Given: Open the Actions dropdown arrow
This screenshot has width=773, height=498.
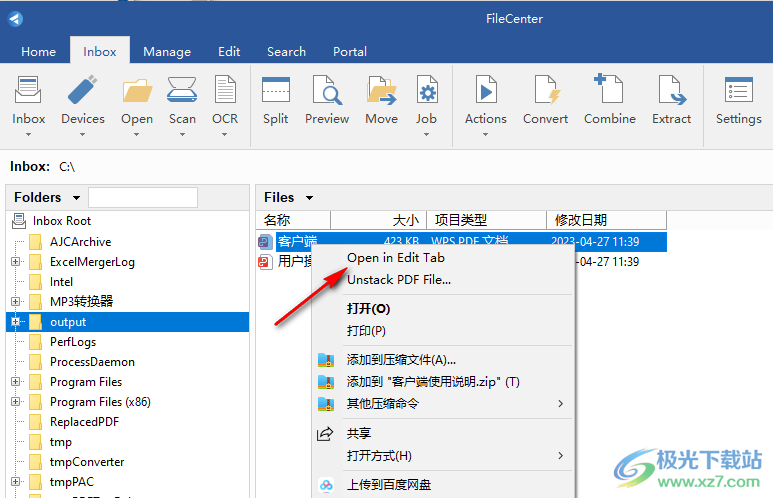Looking at the screenshot, I should [x=486, y=134].
